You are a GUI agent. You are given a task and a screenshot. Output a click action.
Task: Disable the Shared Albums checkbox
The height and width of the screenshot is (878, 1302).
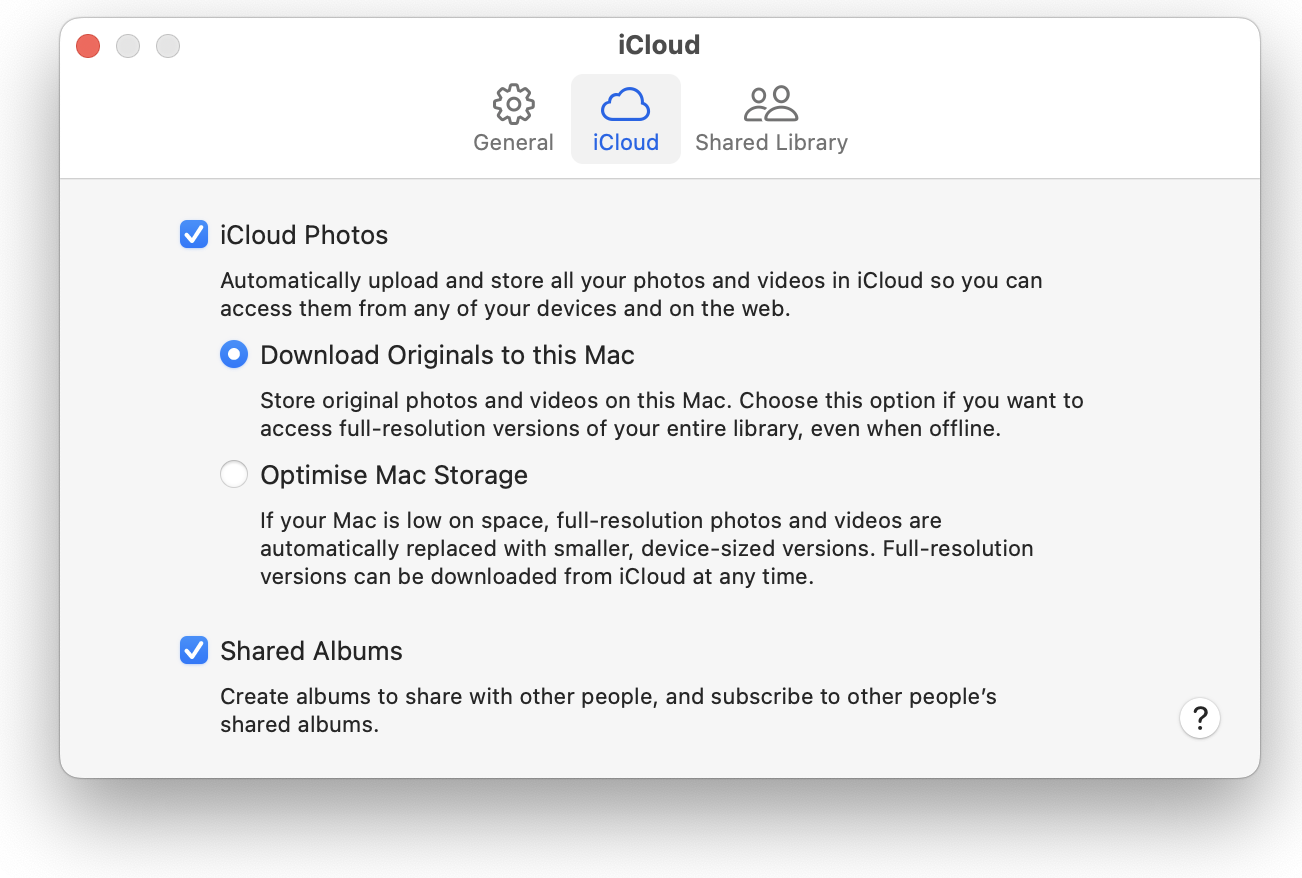[x=194, y=651]
